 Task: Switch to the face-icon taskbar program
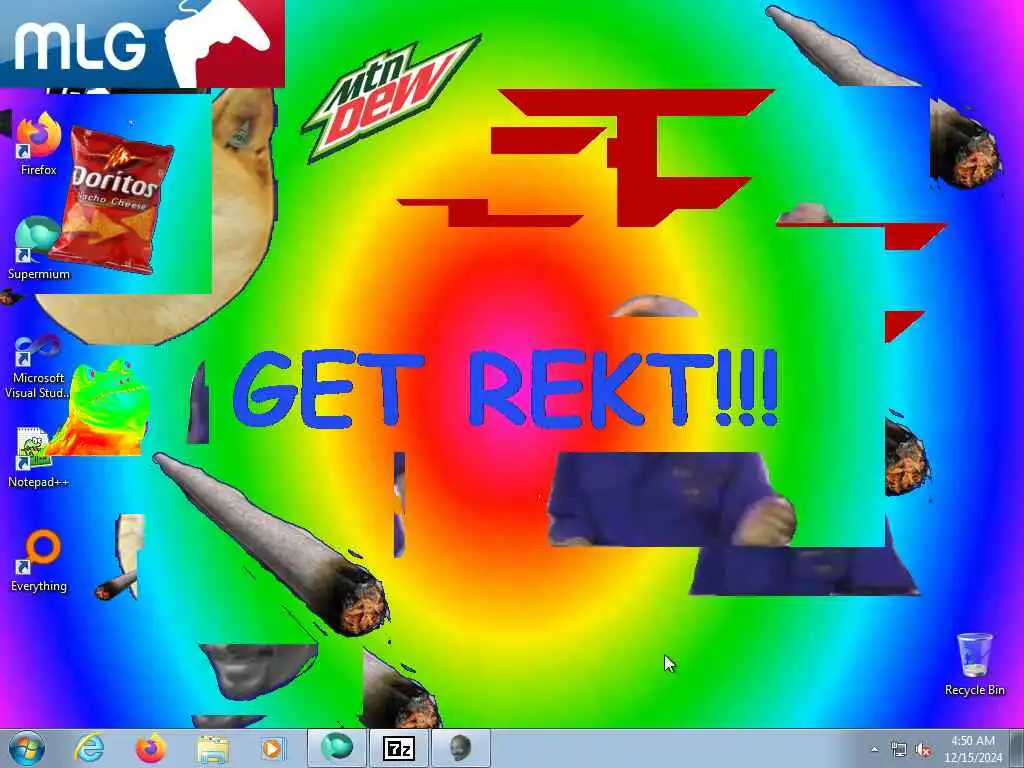tap(460, 748)
